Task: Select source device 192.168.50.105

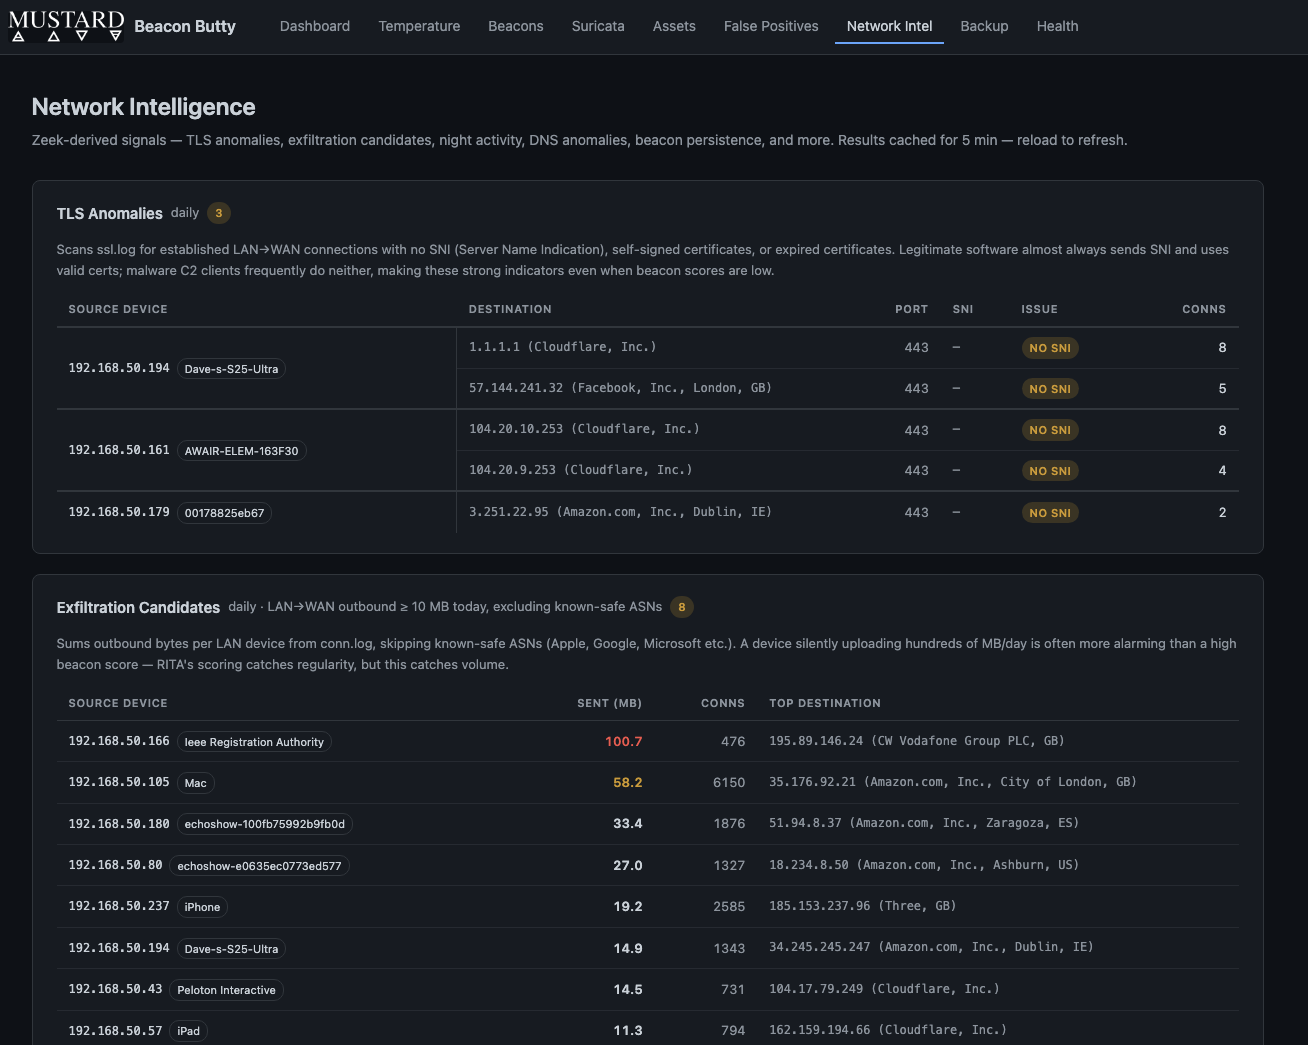Action: [x=119, y=782]
